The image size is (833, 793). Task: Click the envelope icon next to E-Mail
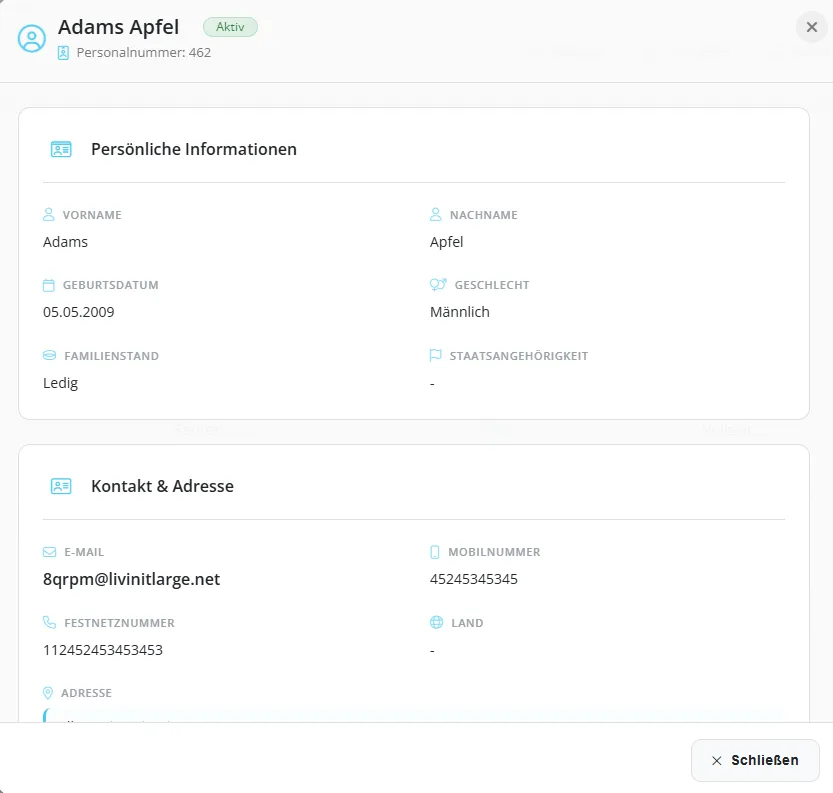[x=49, y=552]
